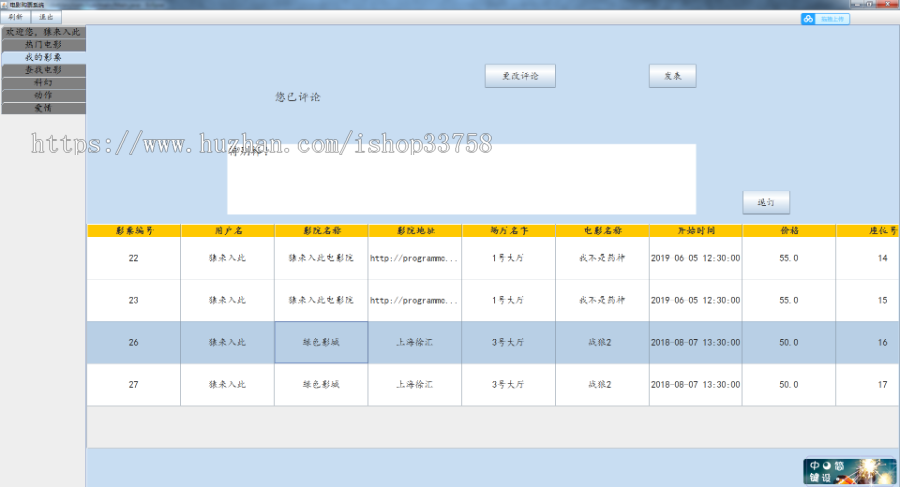The width and height of the screenshot is (900, 487).
Task: Open the 热门电影 tab in sidebar
Action: point(44,45)
